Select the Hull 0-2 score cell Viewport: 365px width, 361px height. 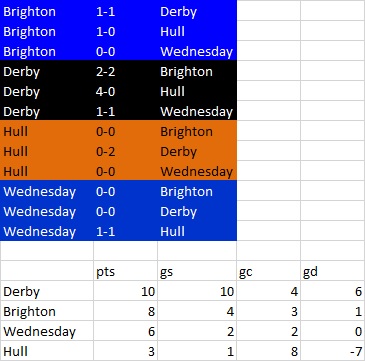[125, 152]
